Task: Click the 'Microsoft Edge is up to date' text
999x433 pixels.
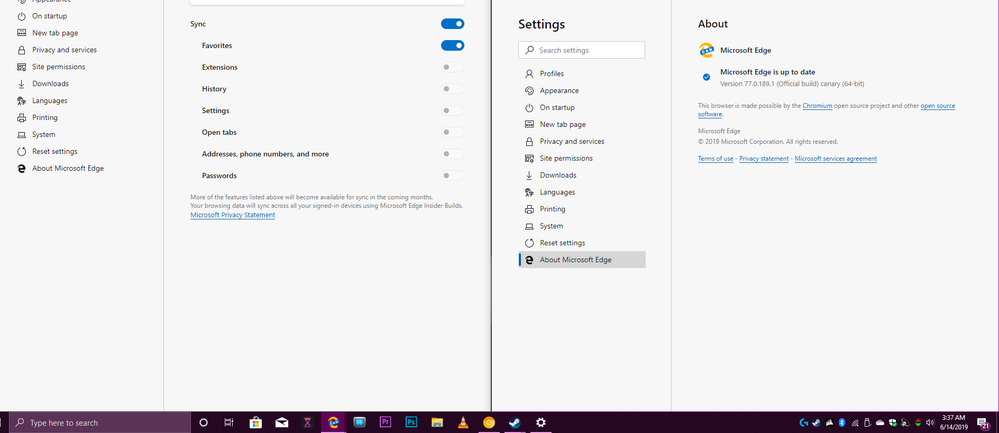Action: pos(768,72)
